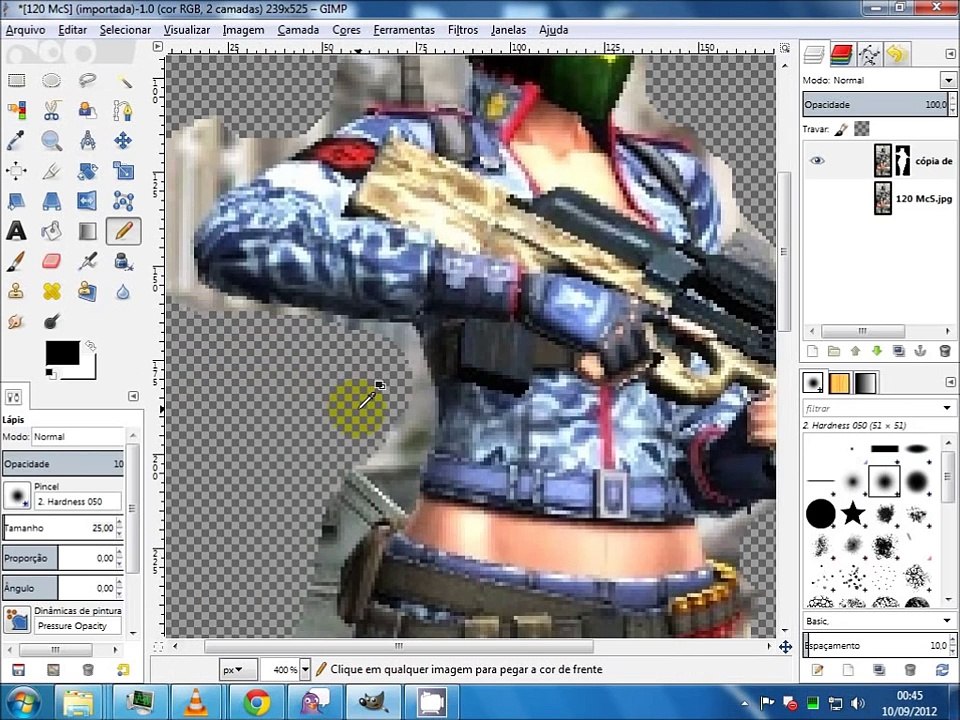This screenshot has width=960, height=720.
Task: Select the Heal tool
Action: [51, 291]
